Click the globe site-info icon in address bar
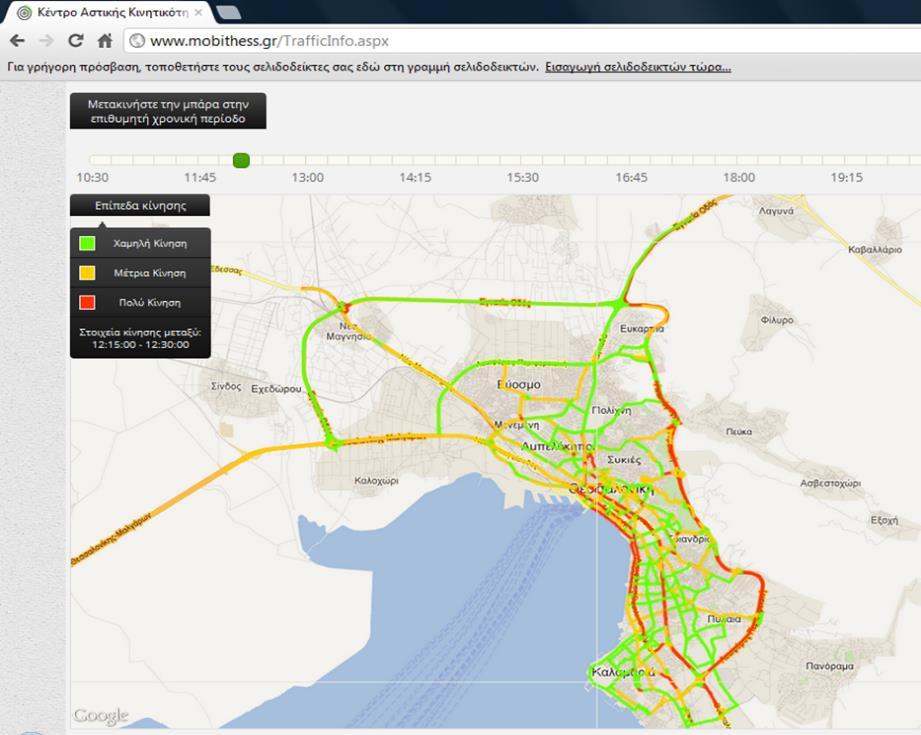The image size is (921, 735). tap(137, 41)
